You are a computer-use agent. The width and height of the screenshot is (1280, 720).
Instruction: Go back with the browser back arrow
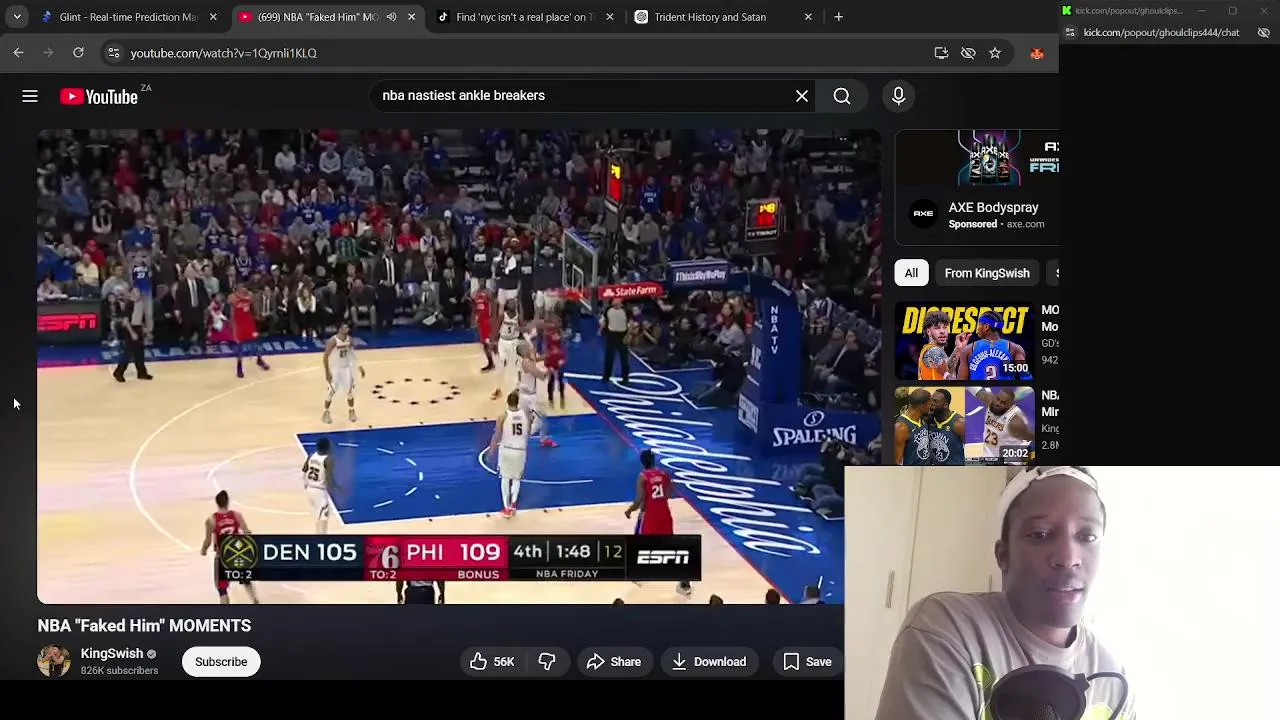click(18, 53)
